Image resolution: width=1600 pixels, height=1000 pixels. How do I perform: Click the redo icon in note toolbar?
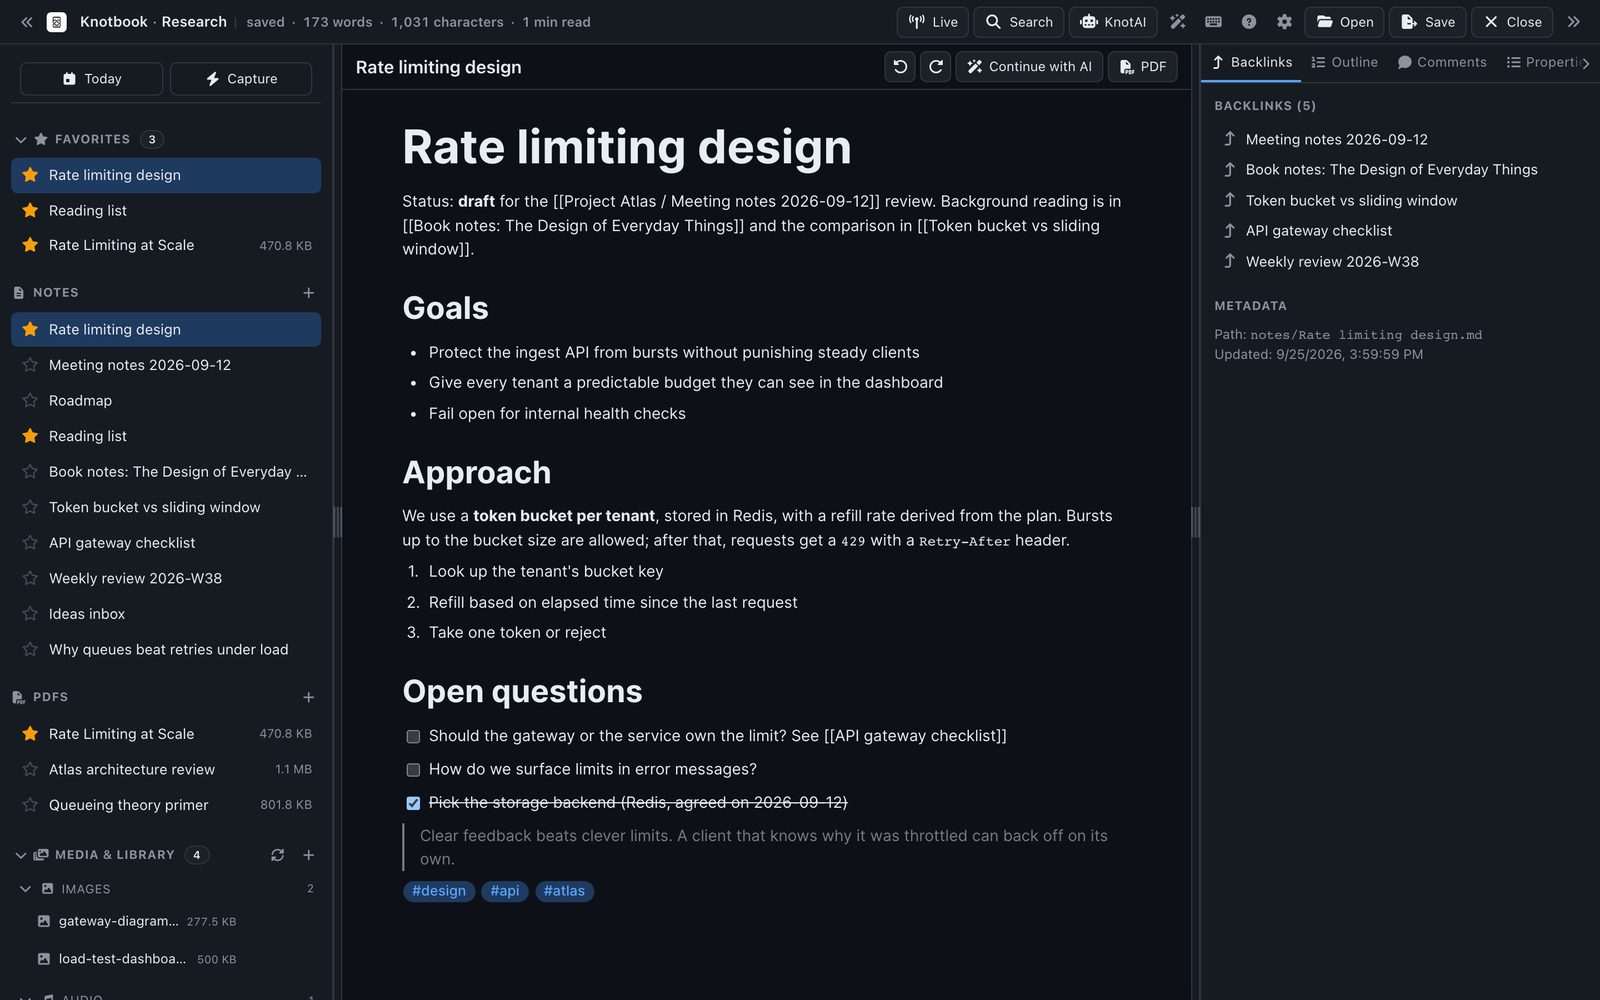(x=936, y=67)
